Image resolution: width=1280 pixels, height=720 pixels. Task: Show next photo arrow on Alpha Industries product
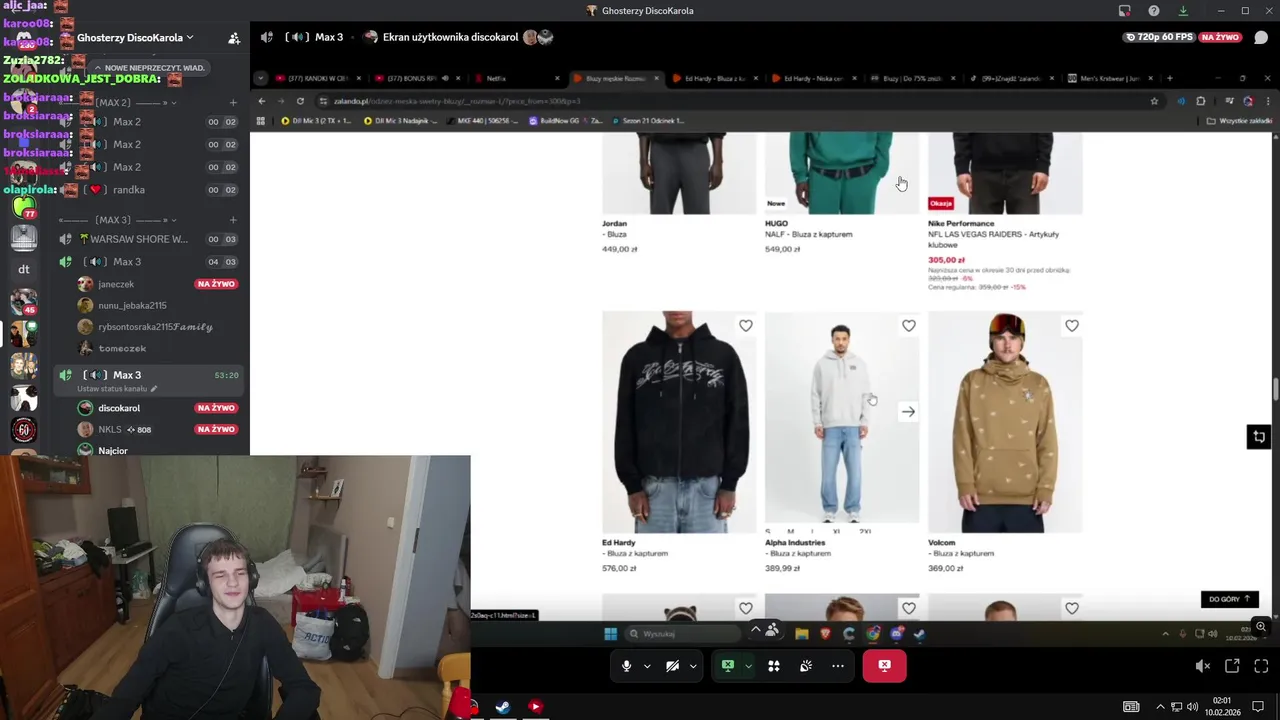[908, 411]
